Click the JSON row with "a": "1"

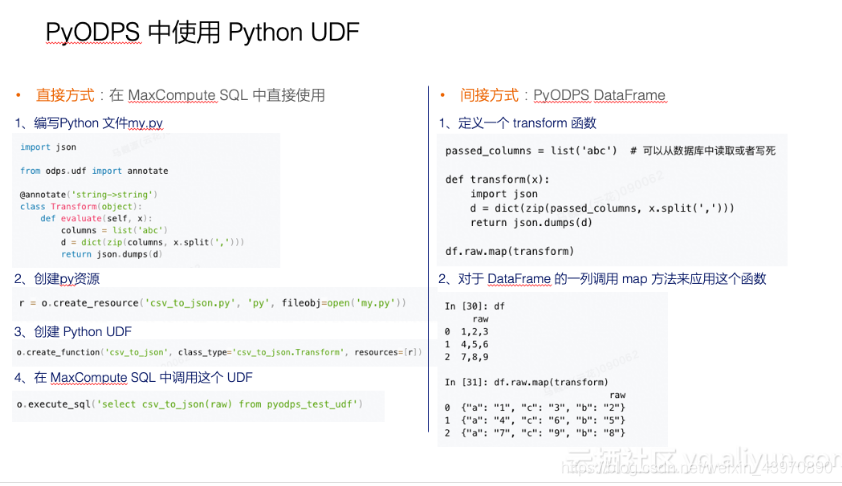[x=535, y=408]
